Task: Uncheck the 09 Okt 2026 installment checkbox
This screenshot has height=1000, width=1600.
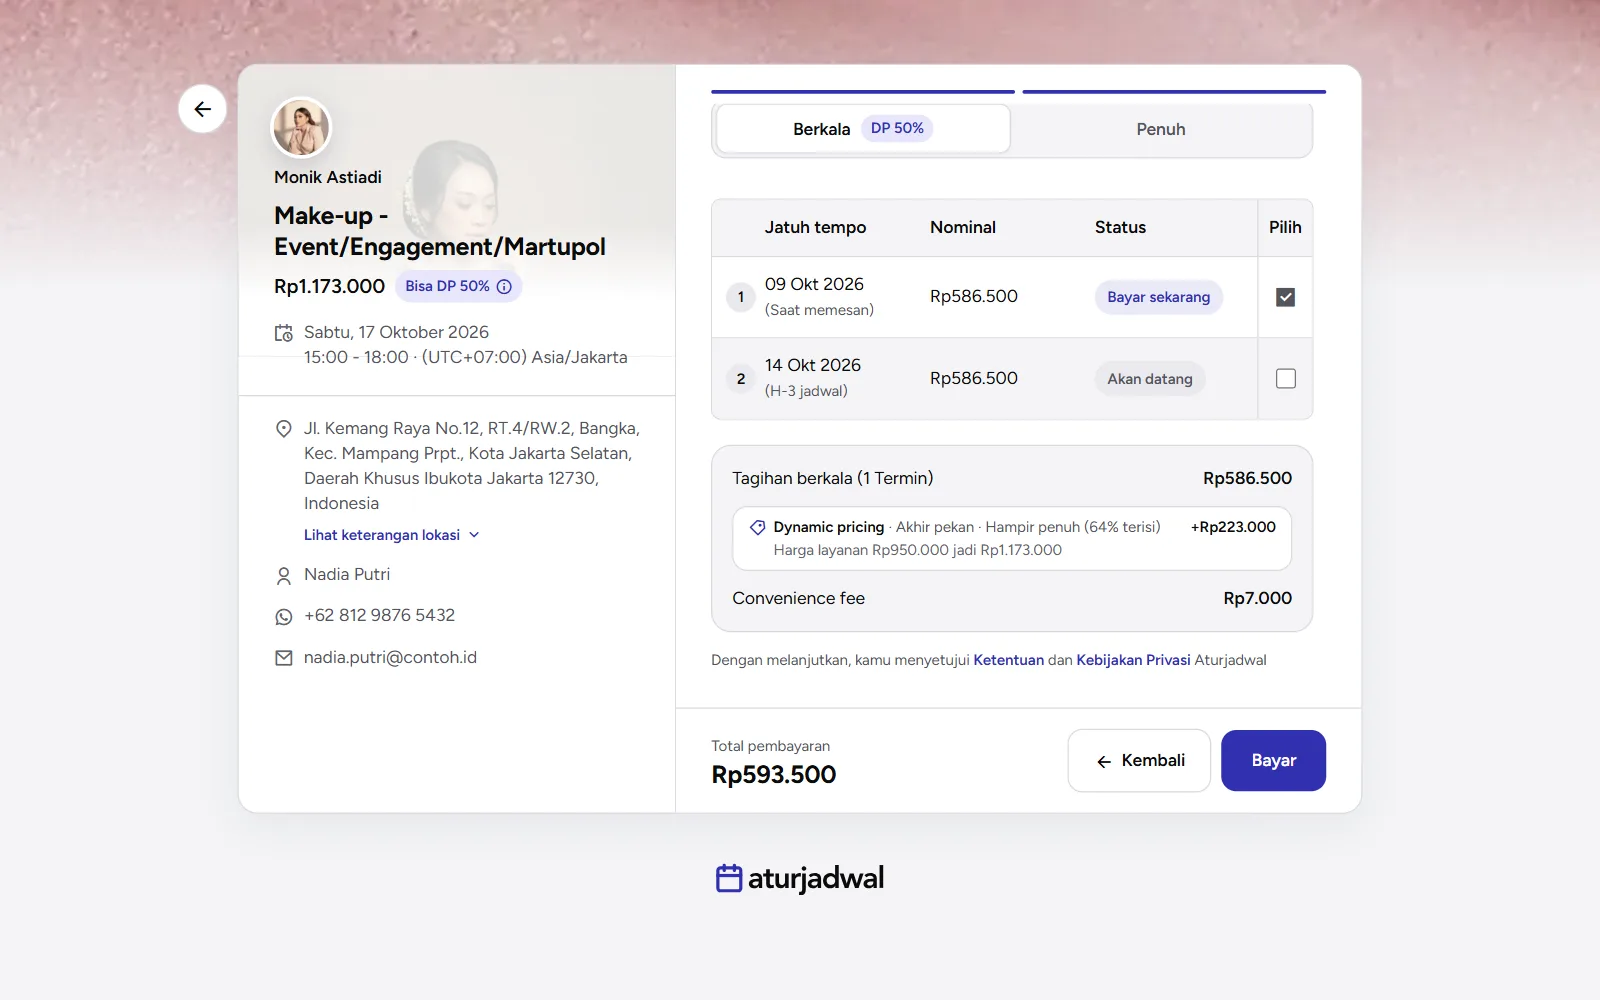Action: 1286,297
